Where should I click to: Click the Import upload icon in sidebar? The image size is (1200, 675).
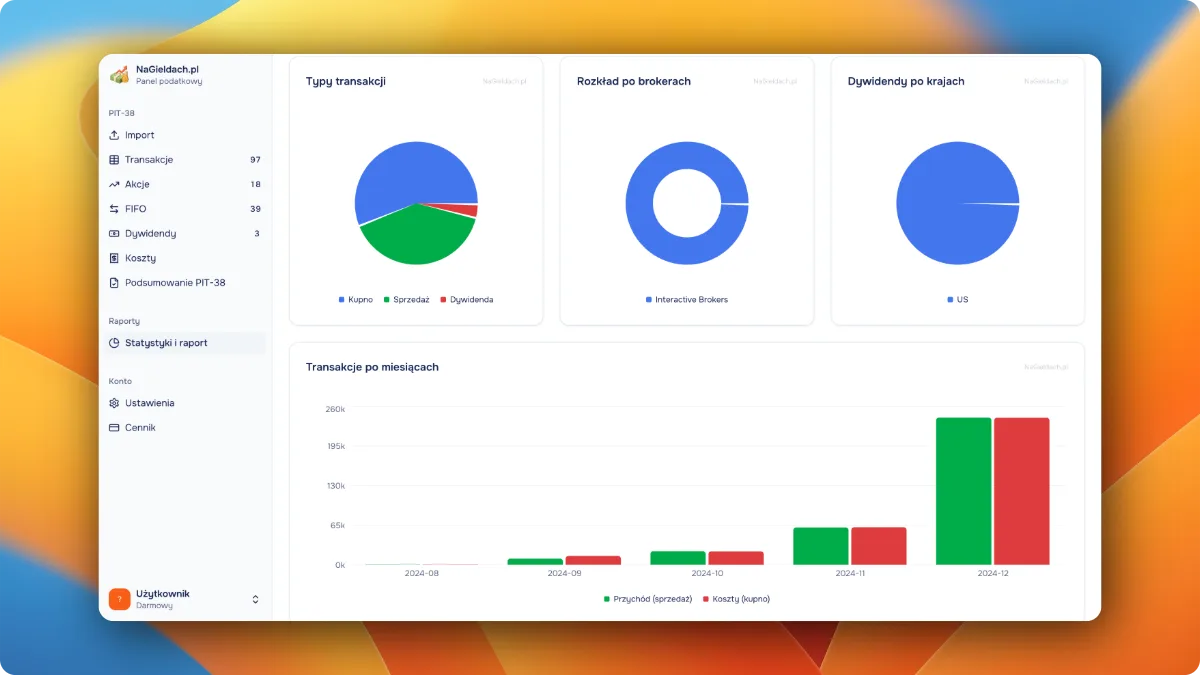click(114, 135)
